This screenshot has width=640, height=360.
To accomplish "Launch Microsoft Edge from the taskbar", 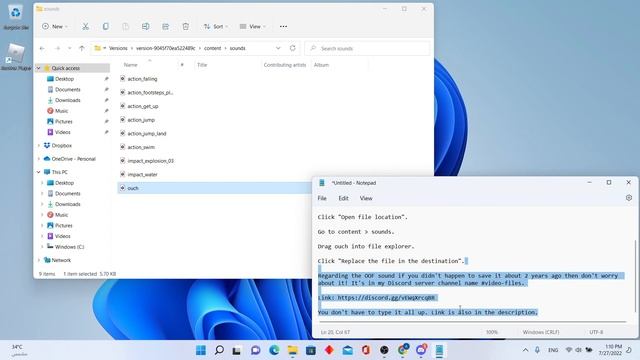I will 274,350.
